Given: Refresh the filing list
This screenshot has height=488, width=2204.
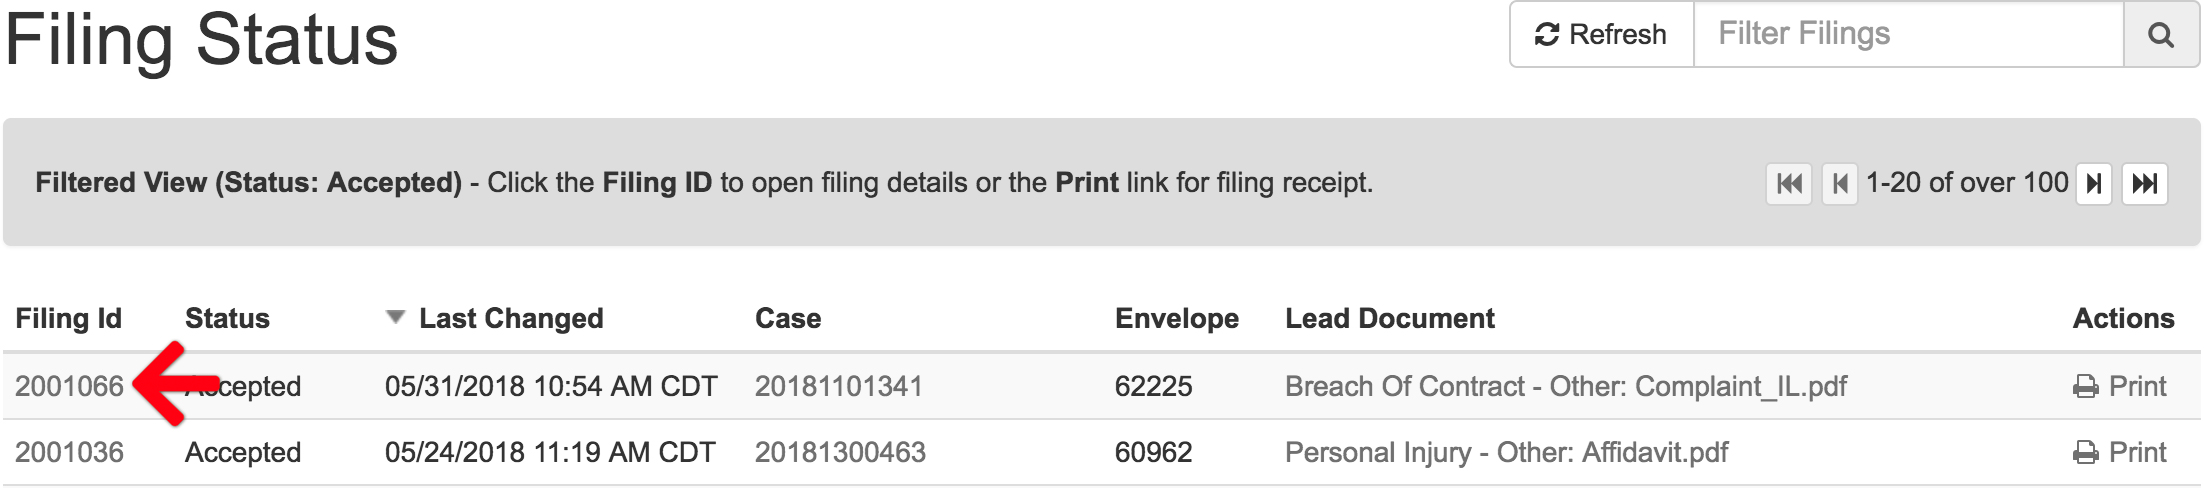Looking at the screenshot, I should pos(1602,35).
